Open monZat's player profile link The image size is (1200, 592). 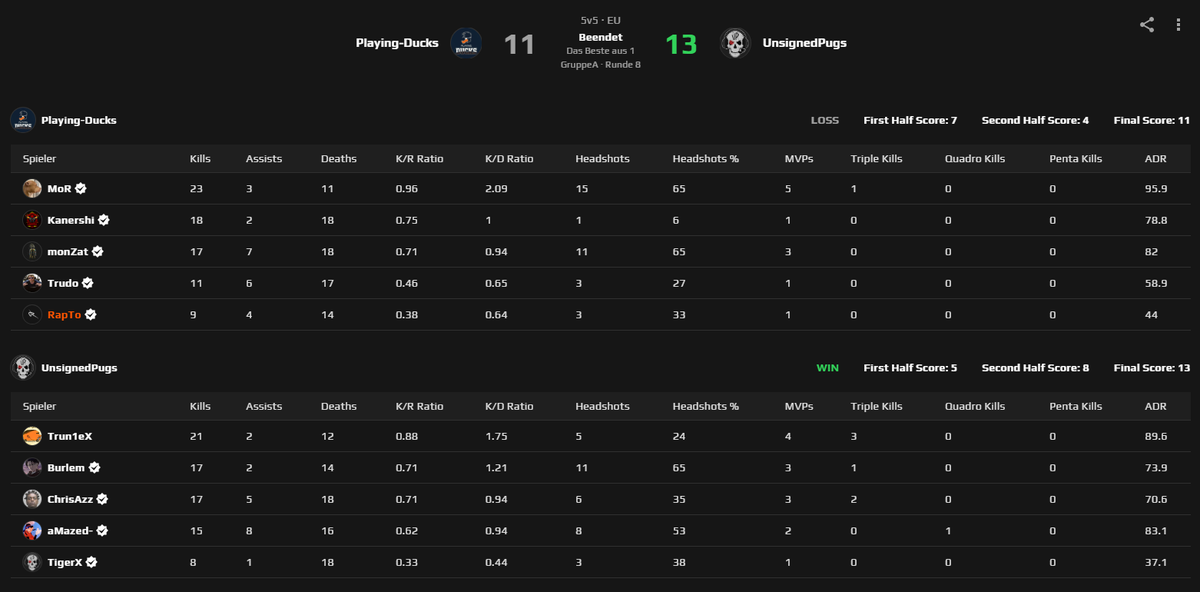click(x=68, y=252)
